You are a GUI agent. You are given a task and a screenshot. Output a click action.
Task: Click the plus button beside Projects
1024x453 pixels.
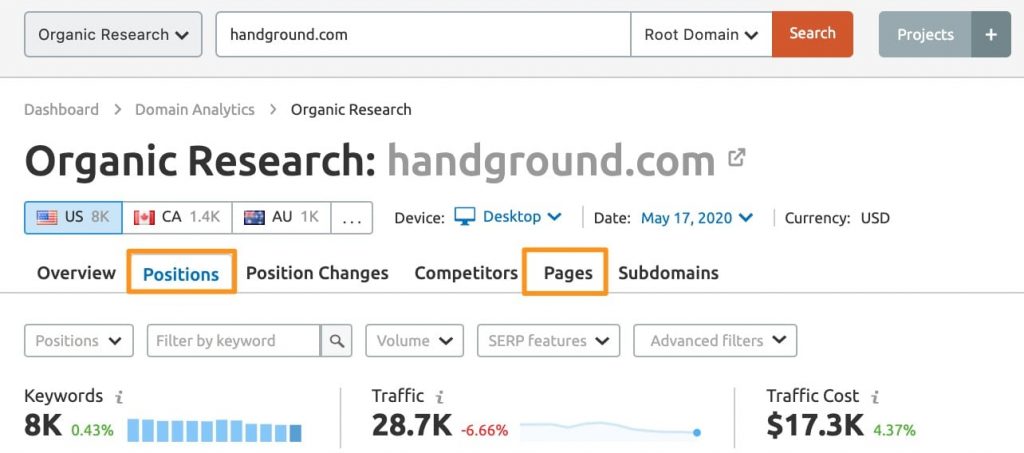[991, 35]
